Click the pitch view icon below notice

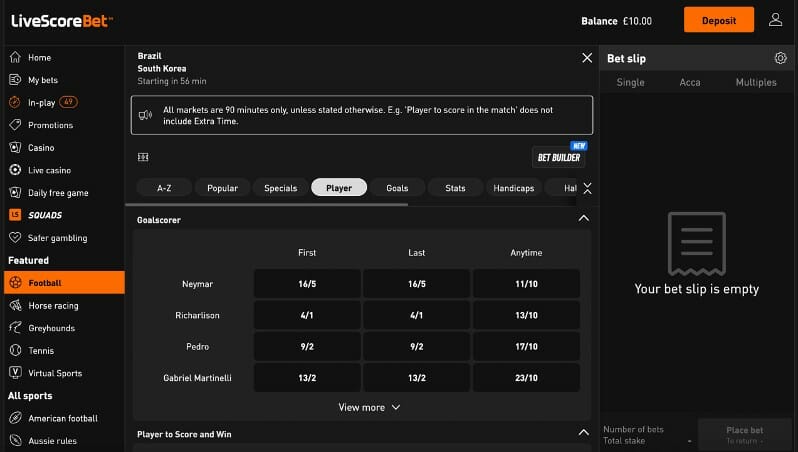(x=143, y=157)
